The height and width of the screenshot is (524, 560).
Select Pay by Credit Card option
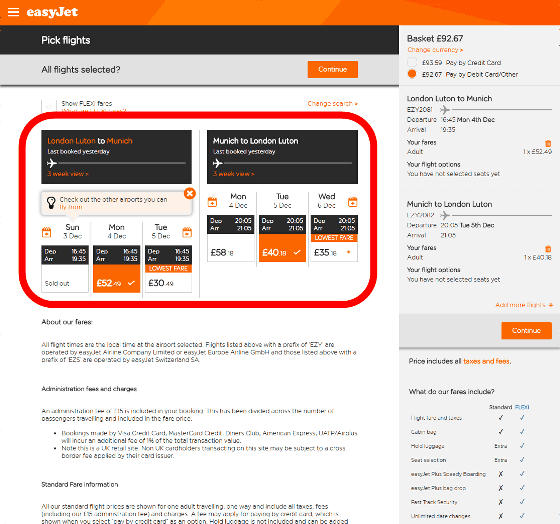pyautogui.click(x=412, y=62)
